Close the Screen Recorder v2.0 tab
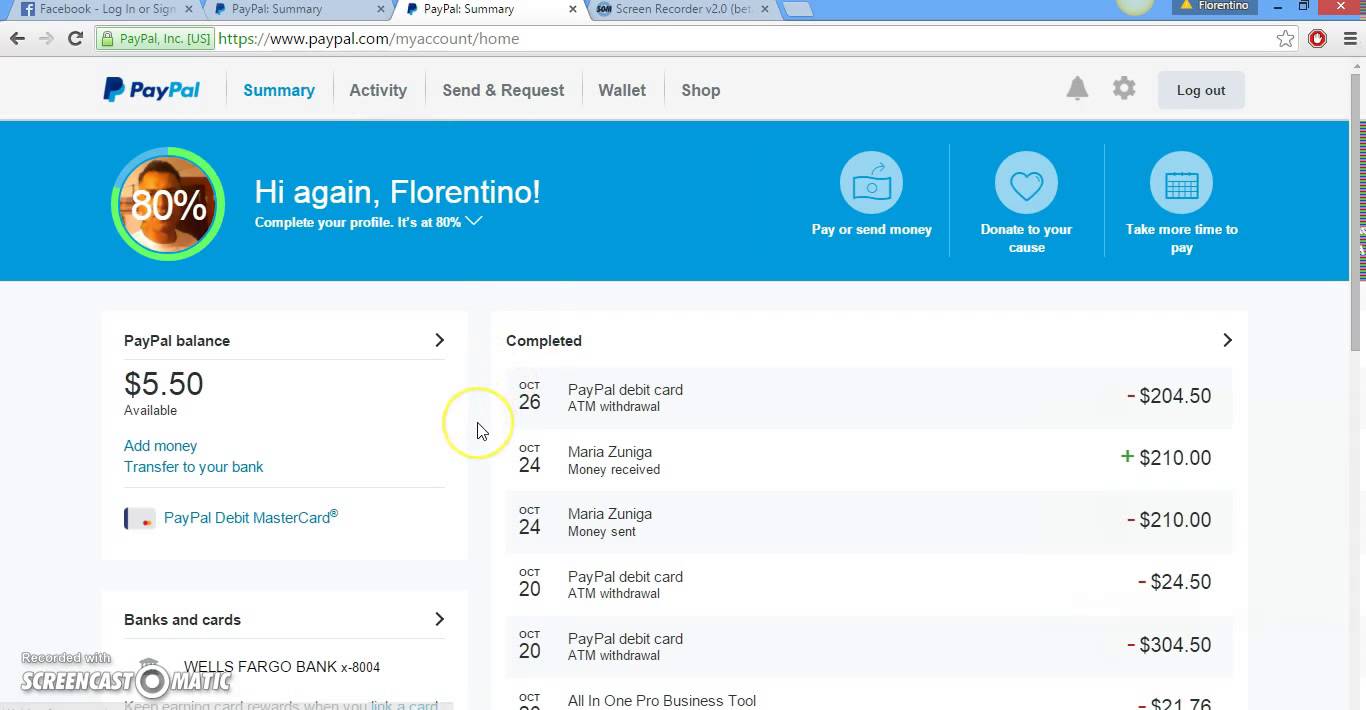The image size is (1366, 710). point(765,9)
